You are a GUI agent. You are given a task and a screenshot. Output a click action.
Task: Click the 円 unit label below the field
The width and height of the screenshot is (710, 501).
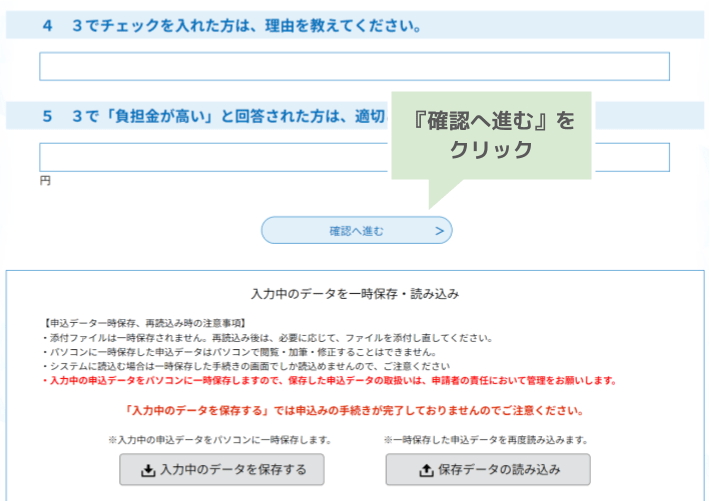click(45, 181)
